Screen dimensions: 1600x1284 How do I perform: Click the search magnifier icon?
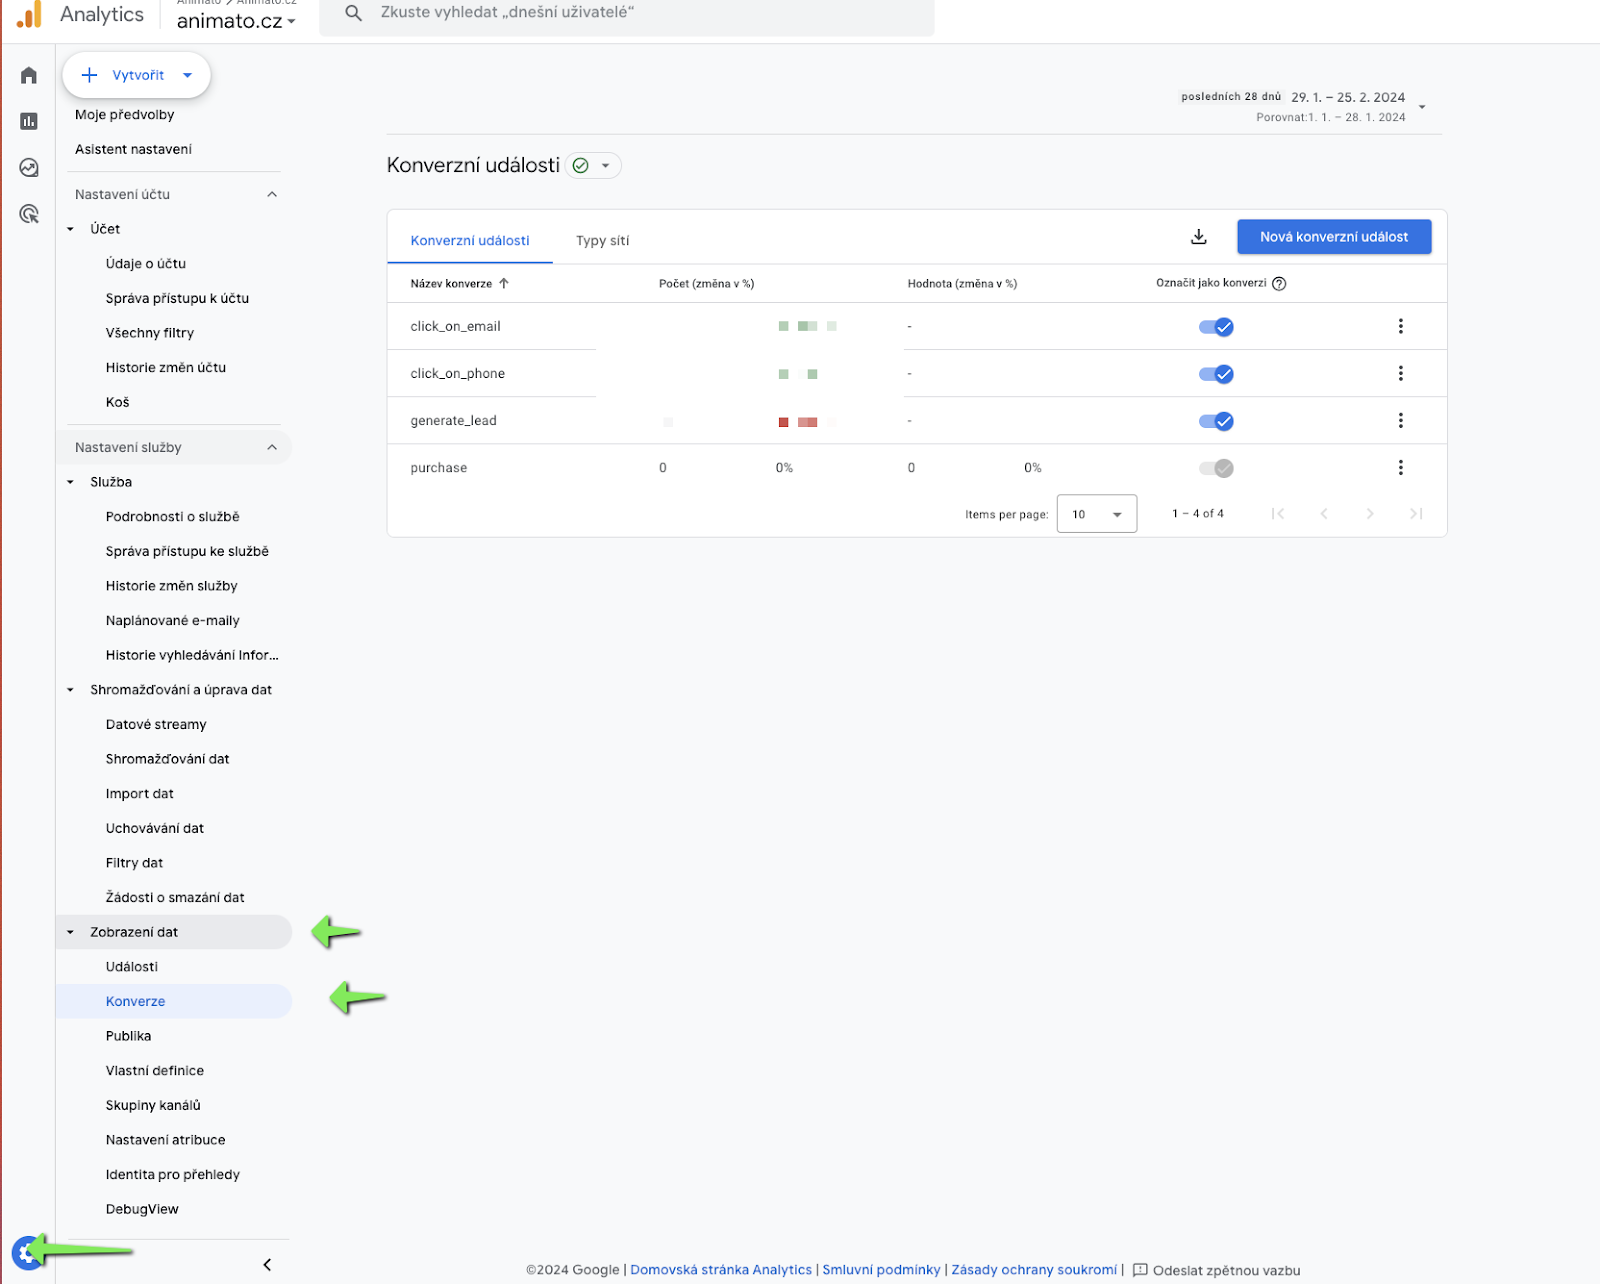353,13
